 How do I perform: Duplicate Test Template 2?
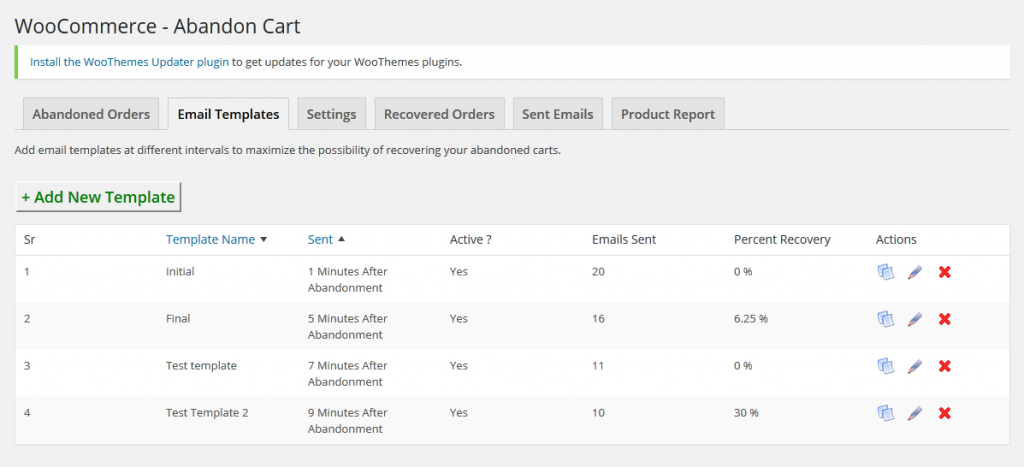click(885, 413)
